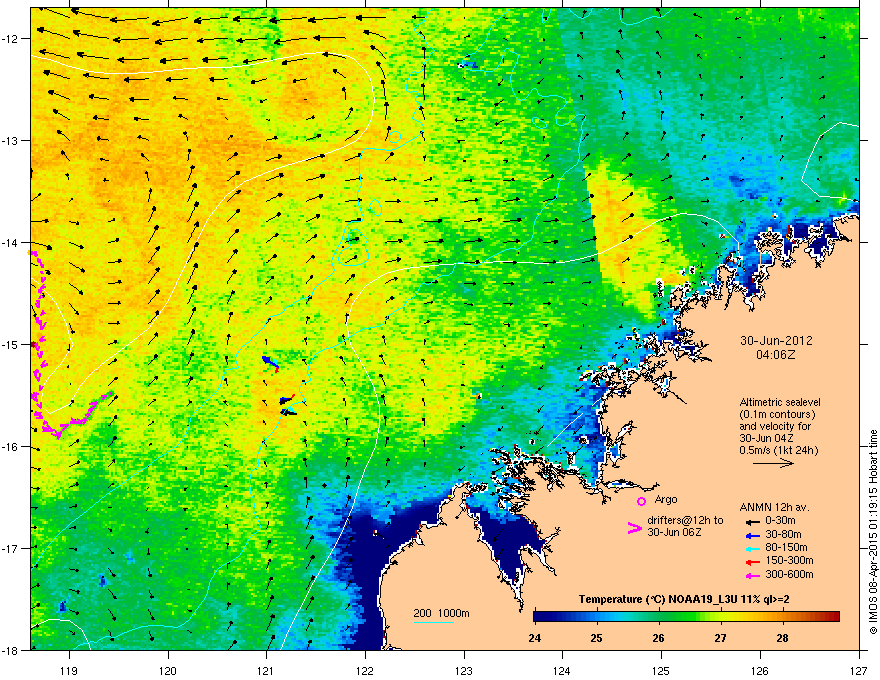Click the color bar value 25
Screen dimensions: 880x680
[597, 638]
